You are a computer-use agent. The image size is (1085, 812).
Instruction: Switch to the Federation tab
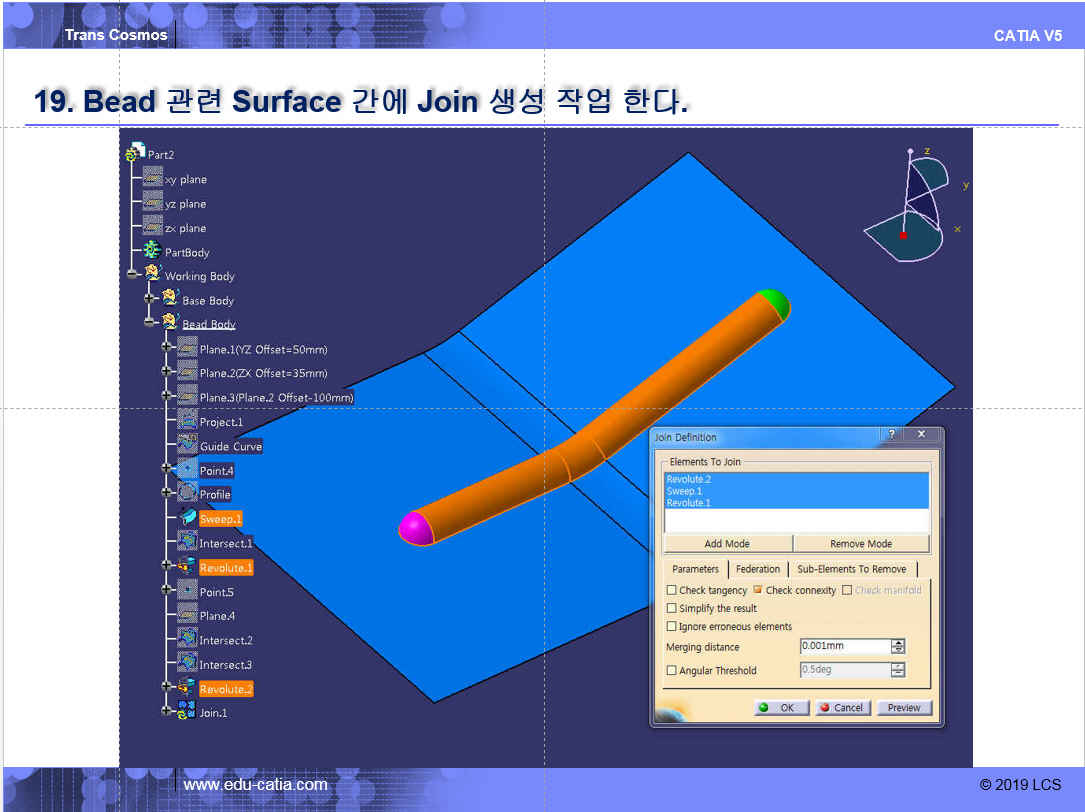757,569
